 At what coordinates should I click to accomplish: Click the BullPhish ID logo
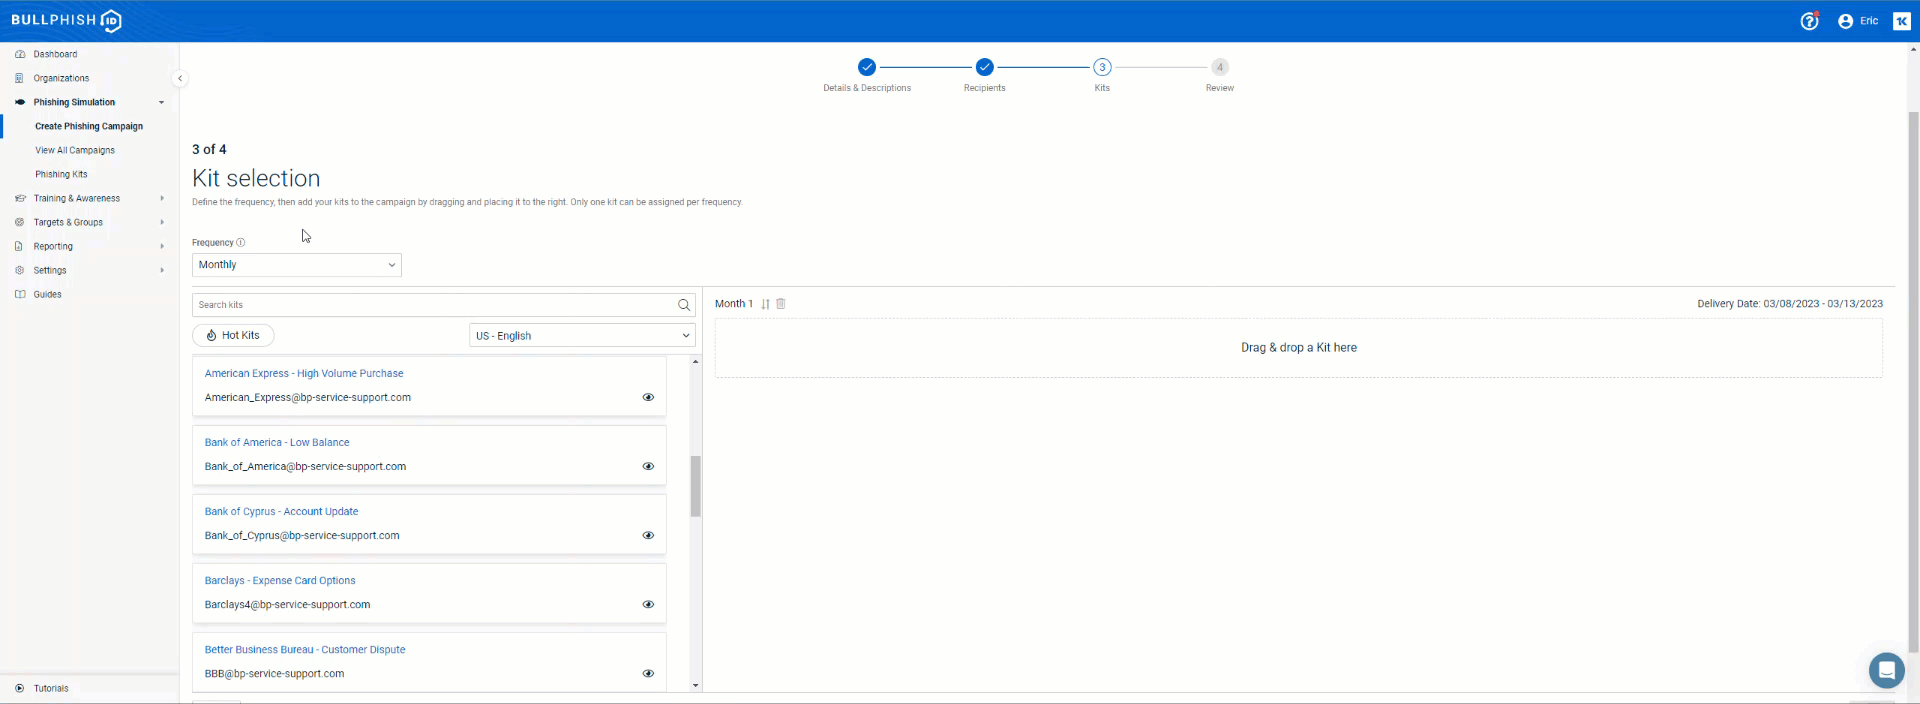(x=66, y=20)
